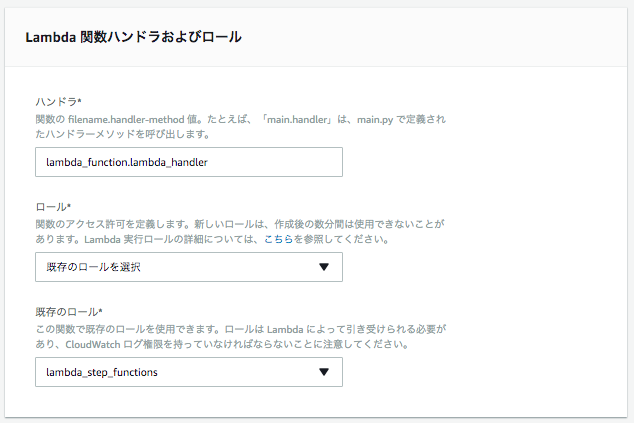Place cursor in lambda_function.lambda_handler text
The image size is (634, 423).
click(x=127, y=163)
